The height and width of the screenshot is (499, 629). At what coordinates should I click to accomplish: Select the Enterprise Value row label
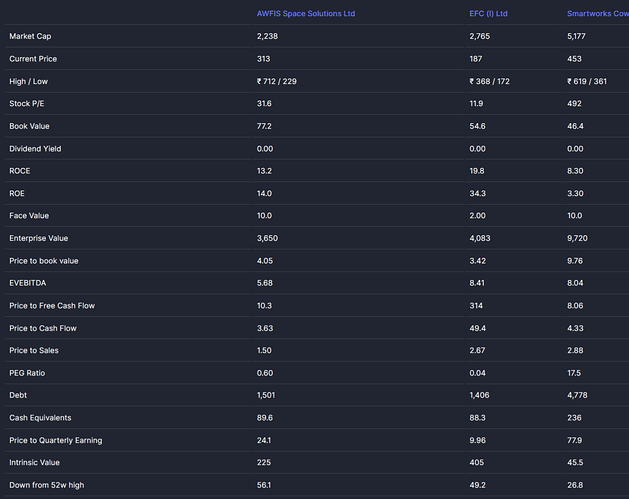[39, 238]
